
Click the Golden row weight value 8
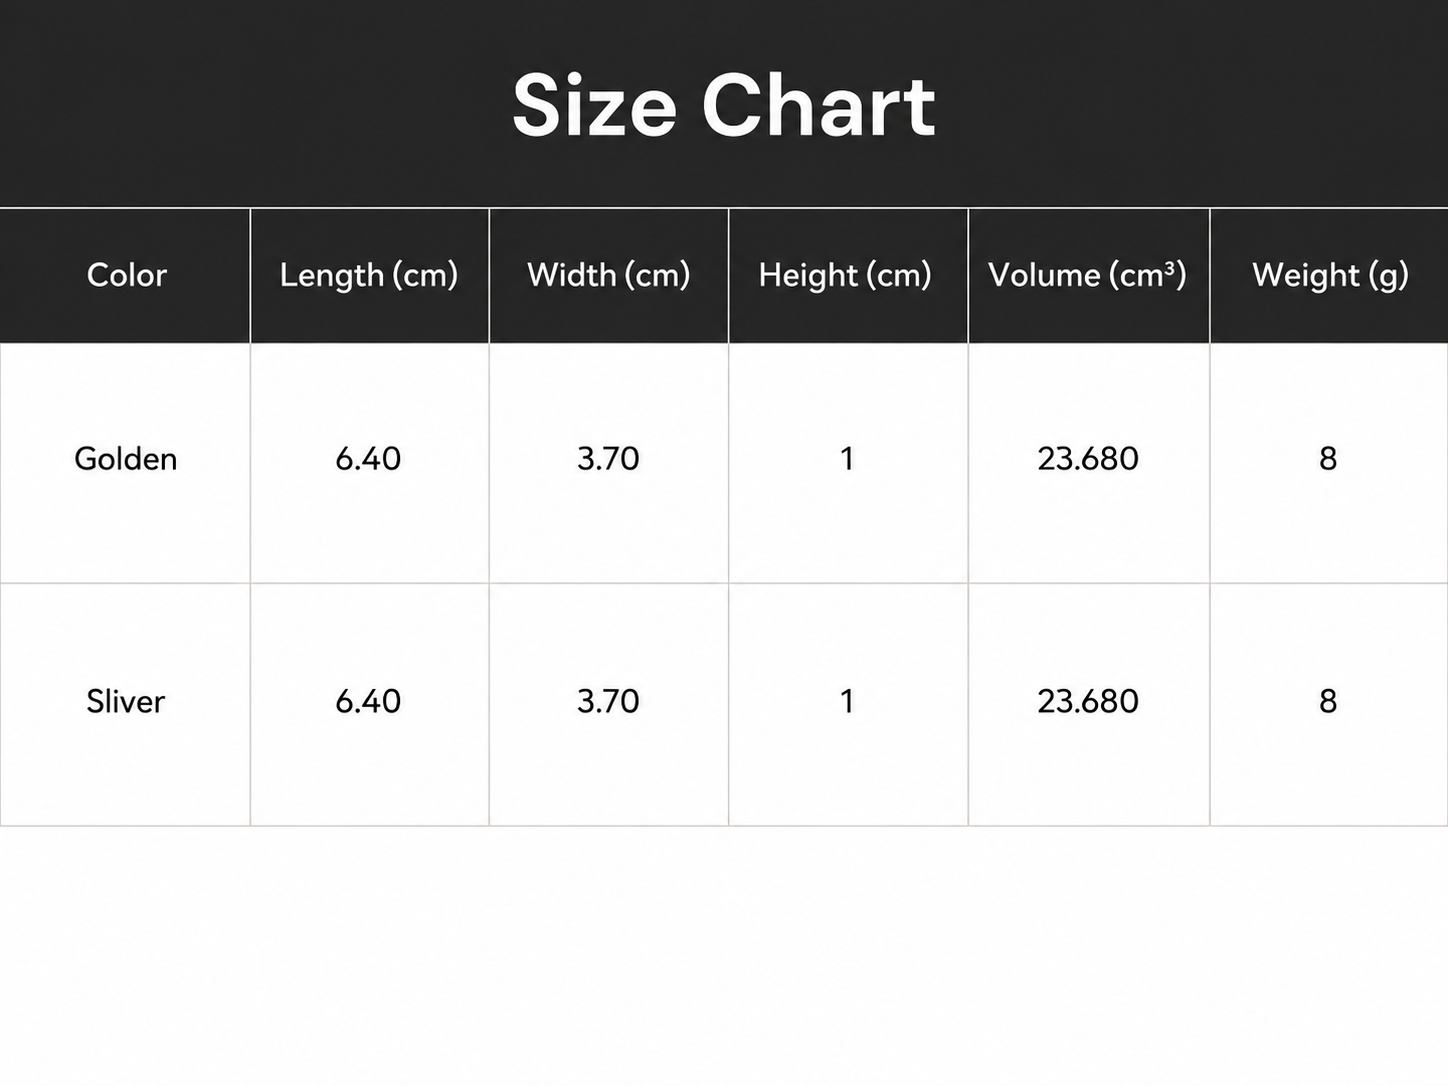point(1328,458)
